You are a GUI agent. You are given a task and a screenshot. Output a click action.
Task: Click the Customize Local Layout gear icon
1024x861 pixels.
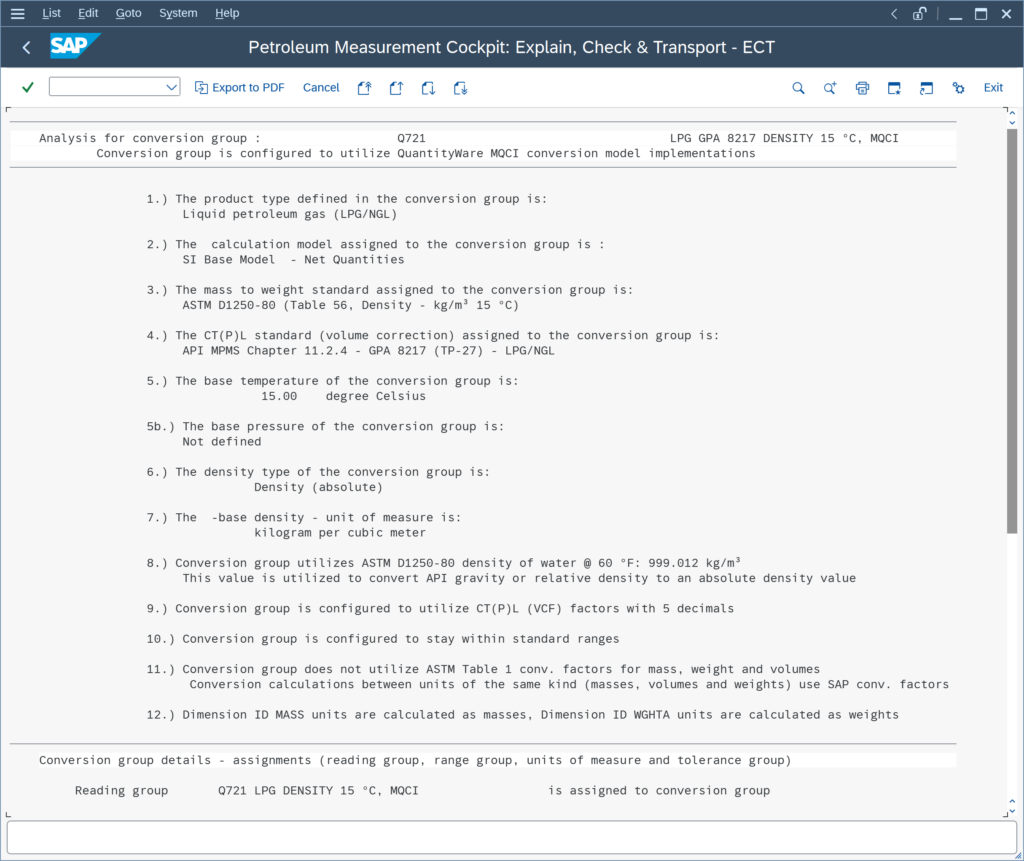click(958, 88)
